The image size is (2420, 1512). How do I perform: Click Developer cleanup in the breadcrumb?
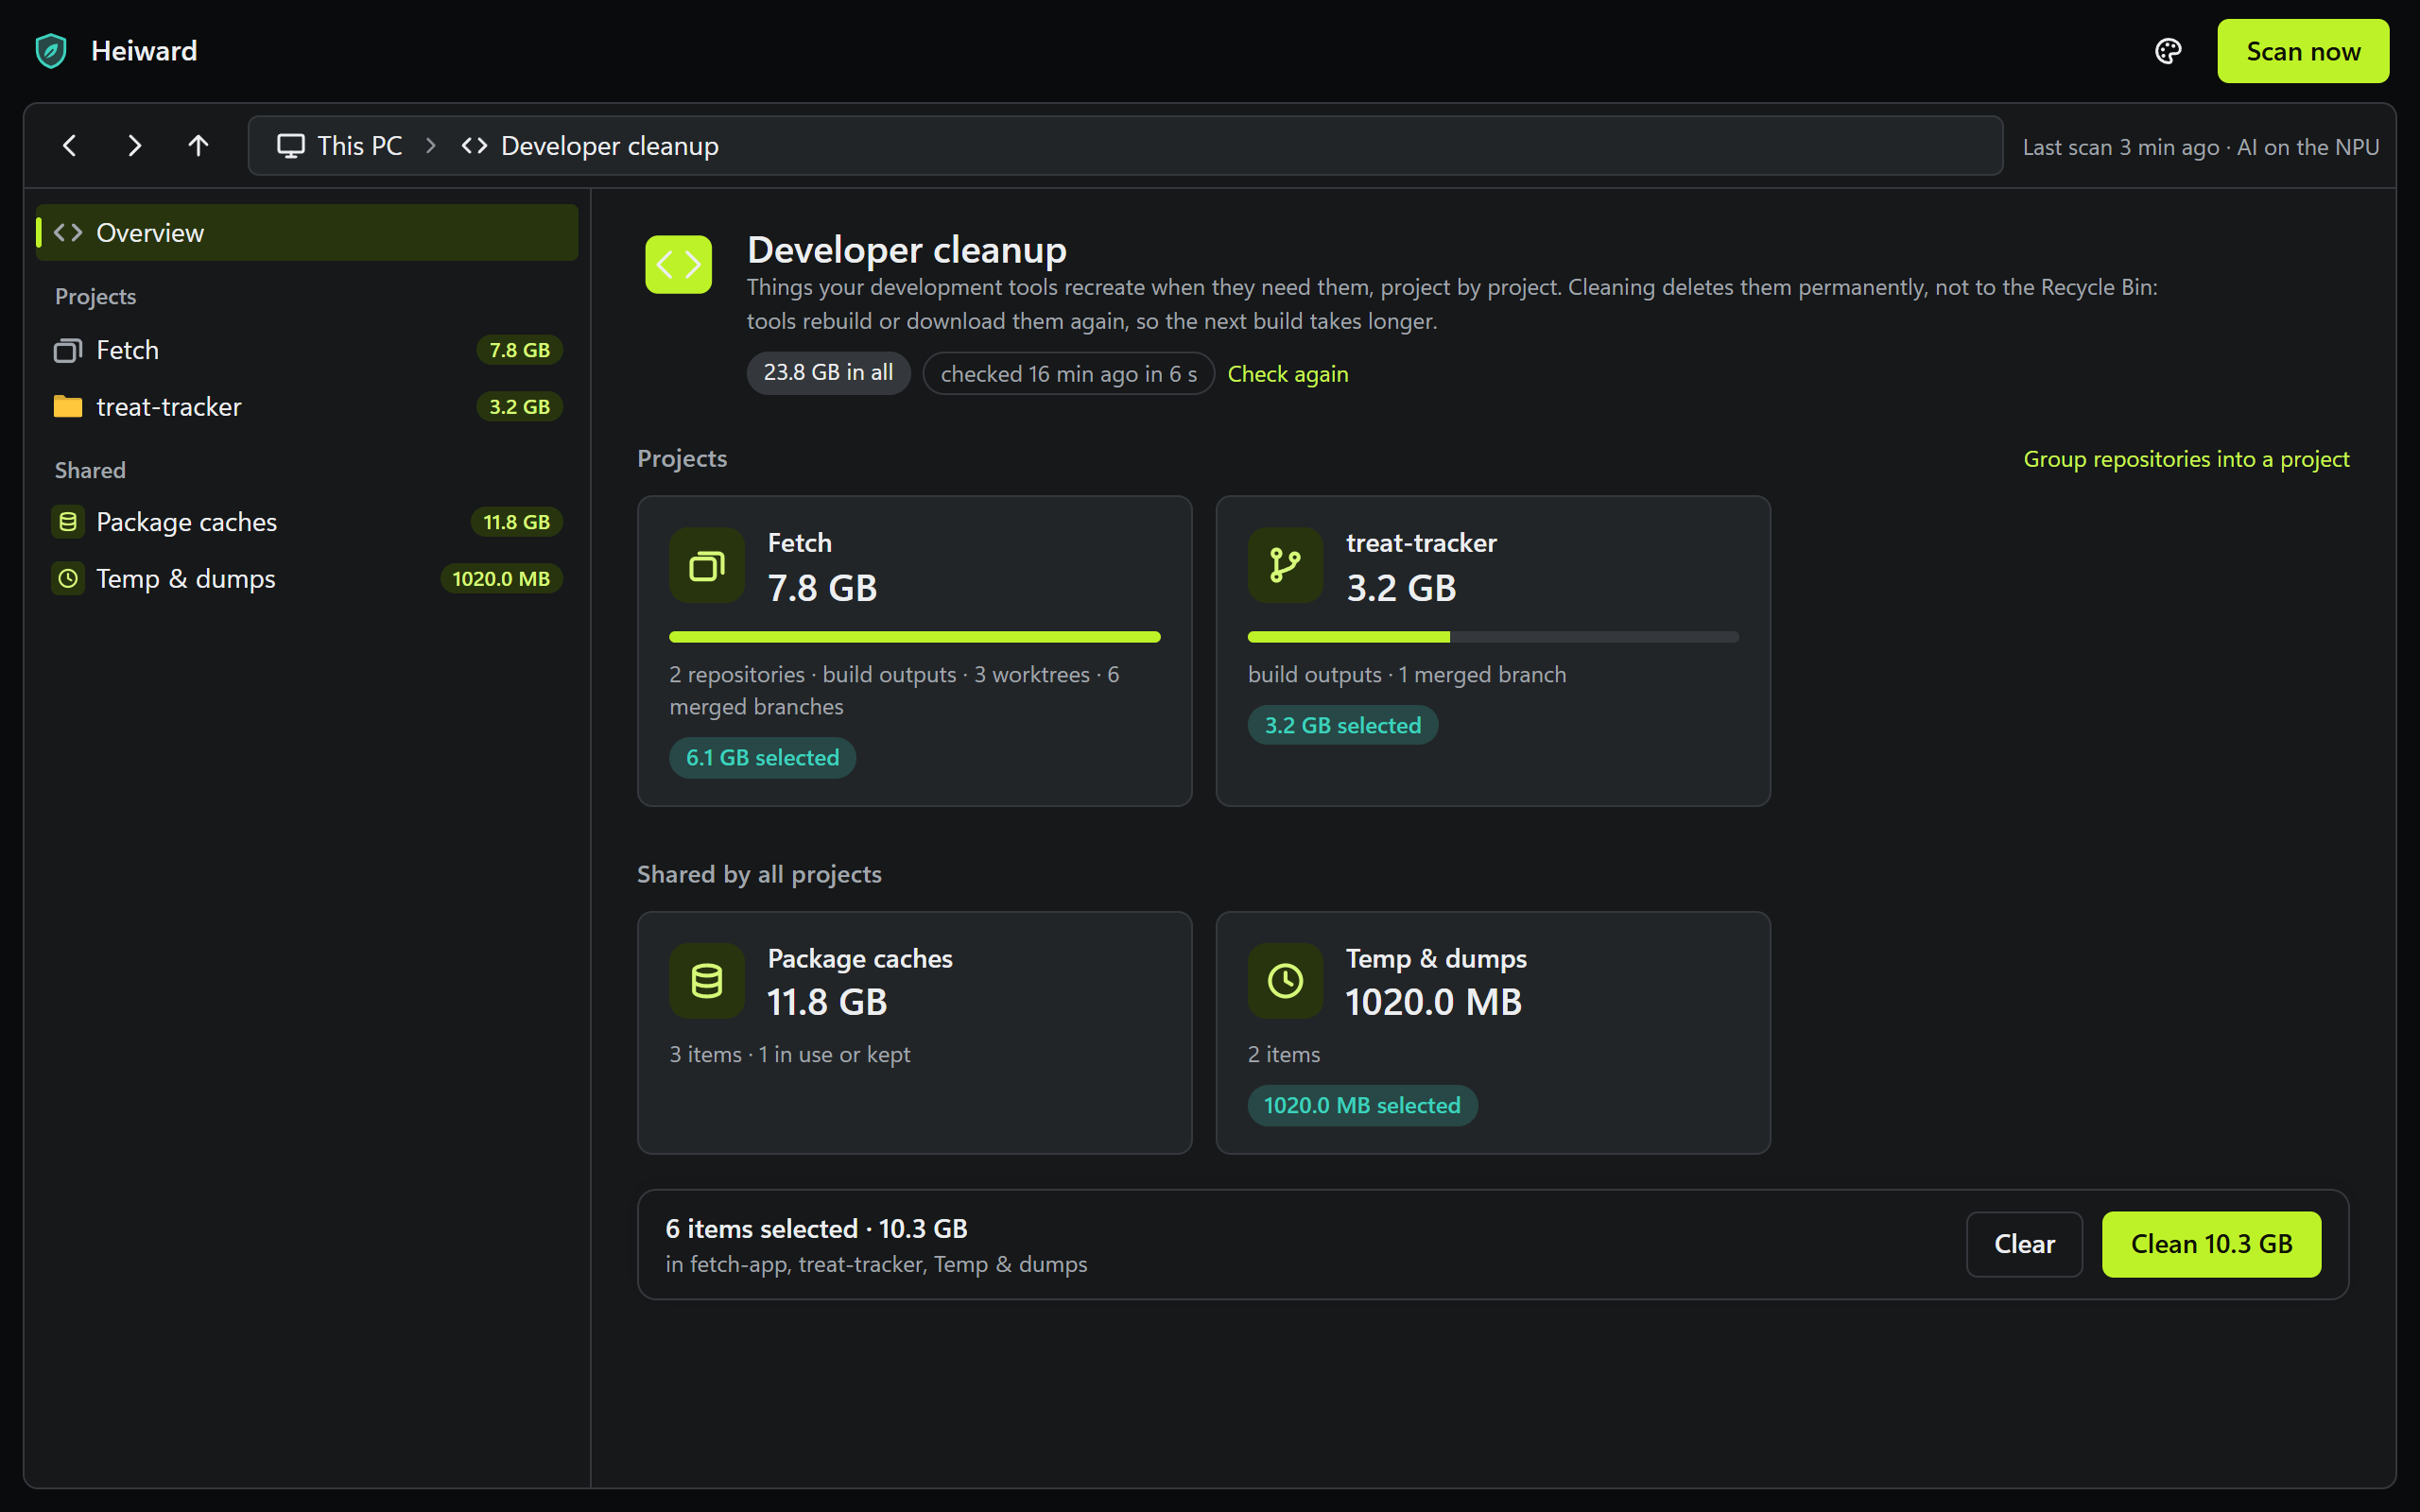(609, 146)
